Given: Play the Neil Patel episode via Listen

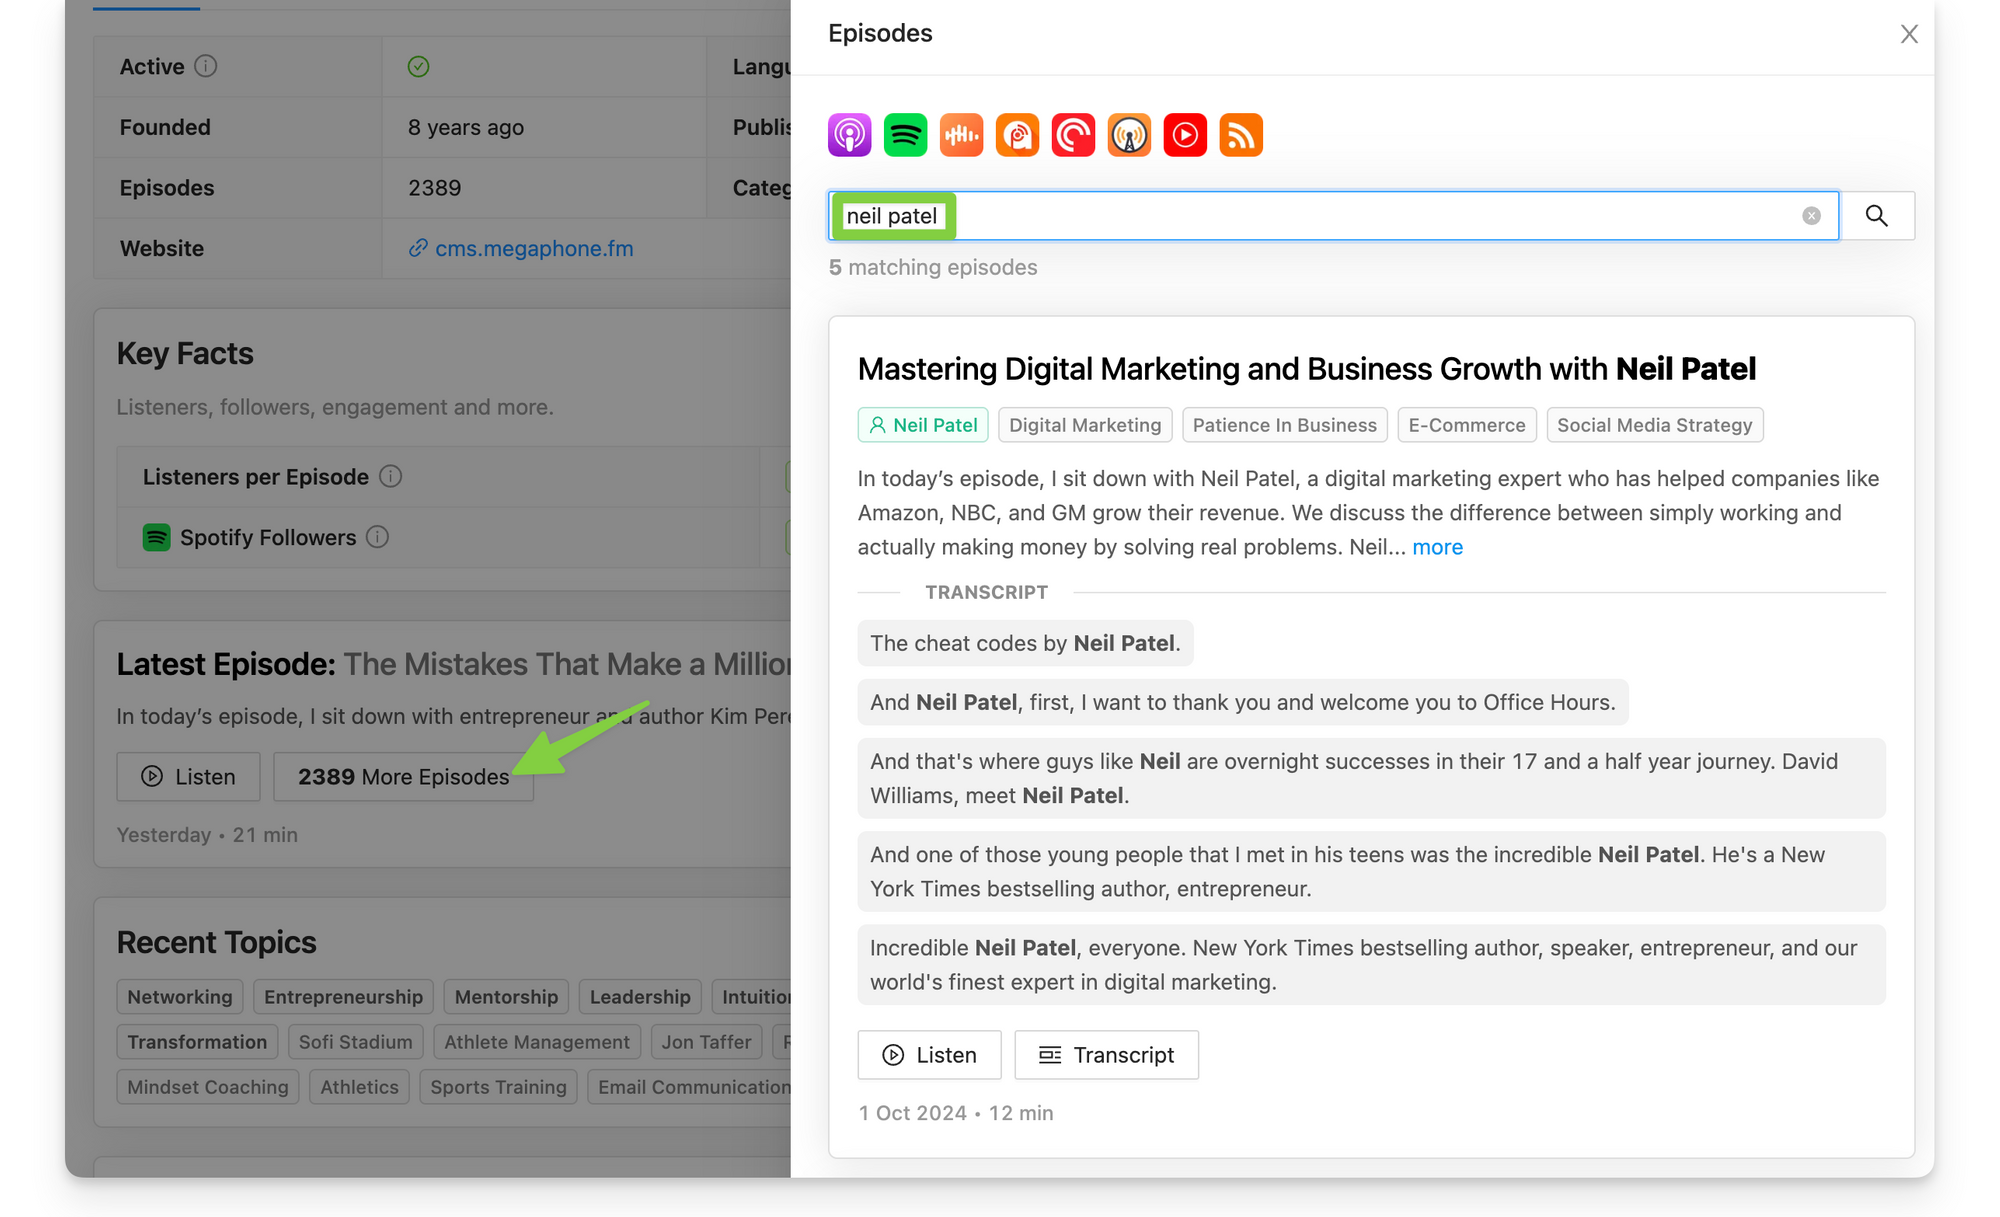Looking at the screenshot, I should (x=929, y=1055).
